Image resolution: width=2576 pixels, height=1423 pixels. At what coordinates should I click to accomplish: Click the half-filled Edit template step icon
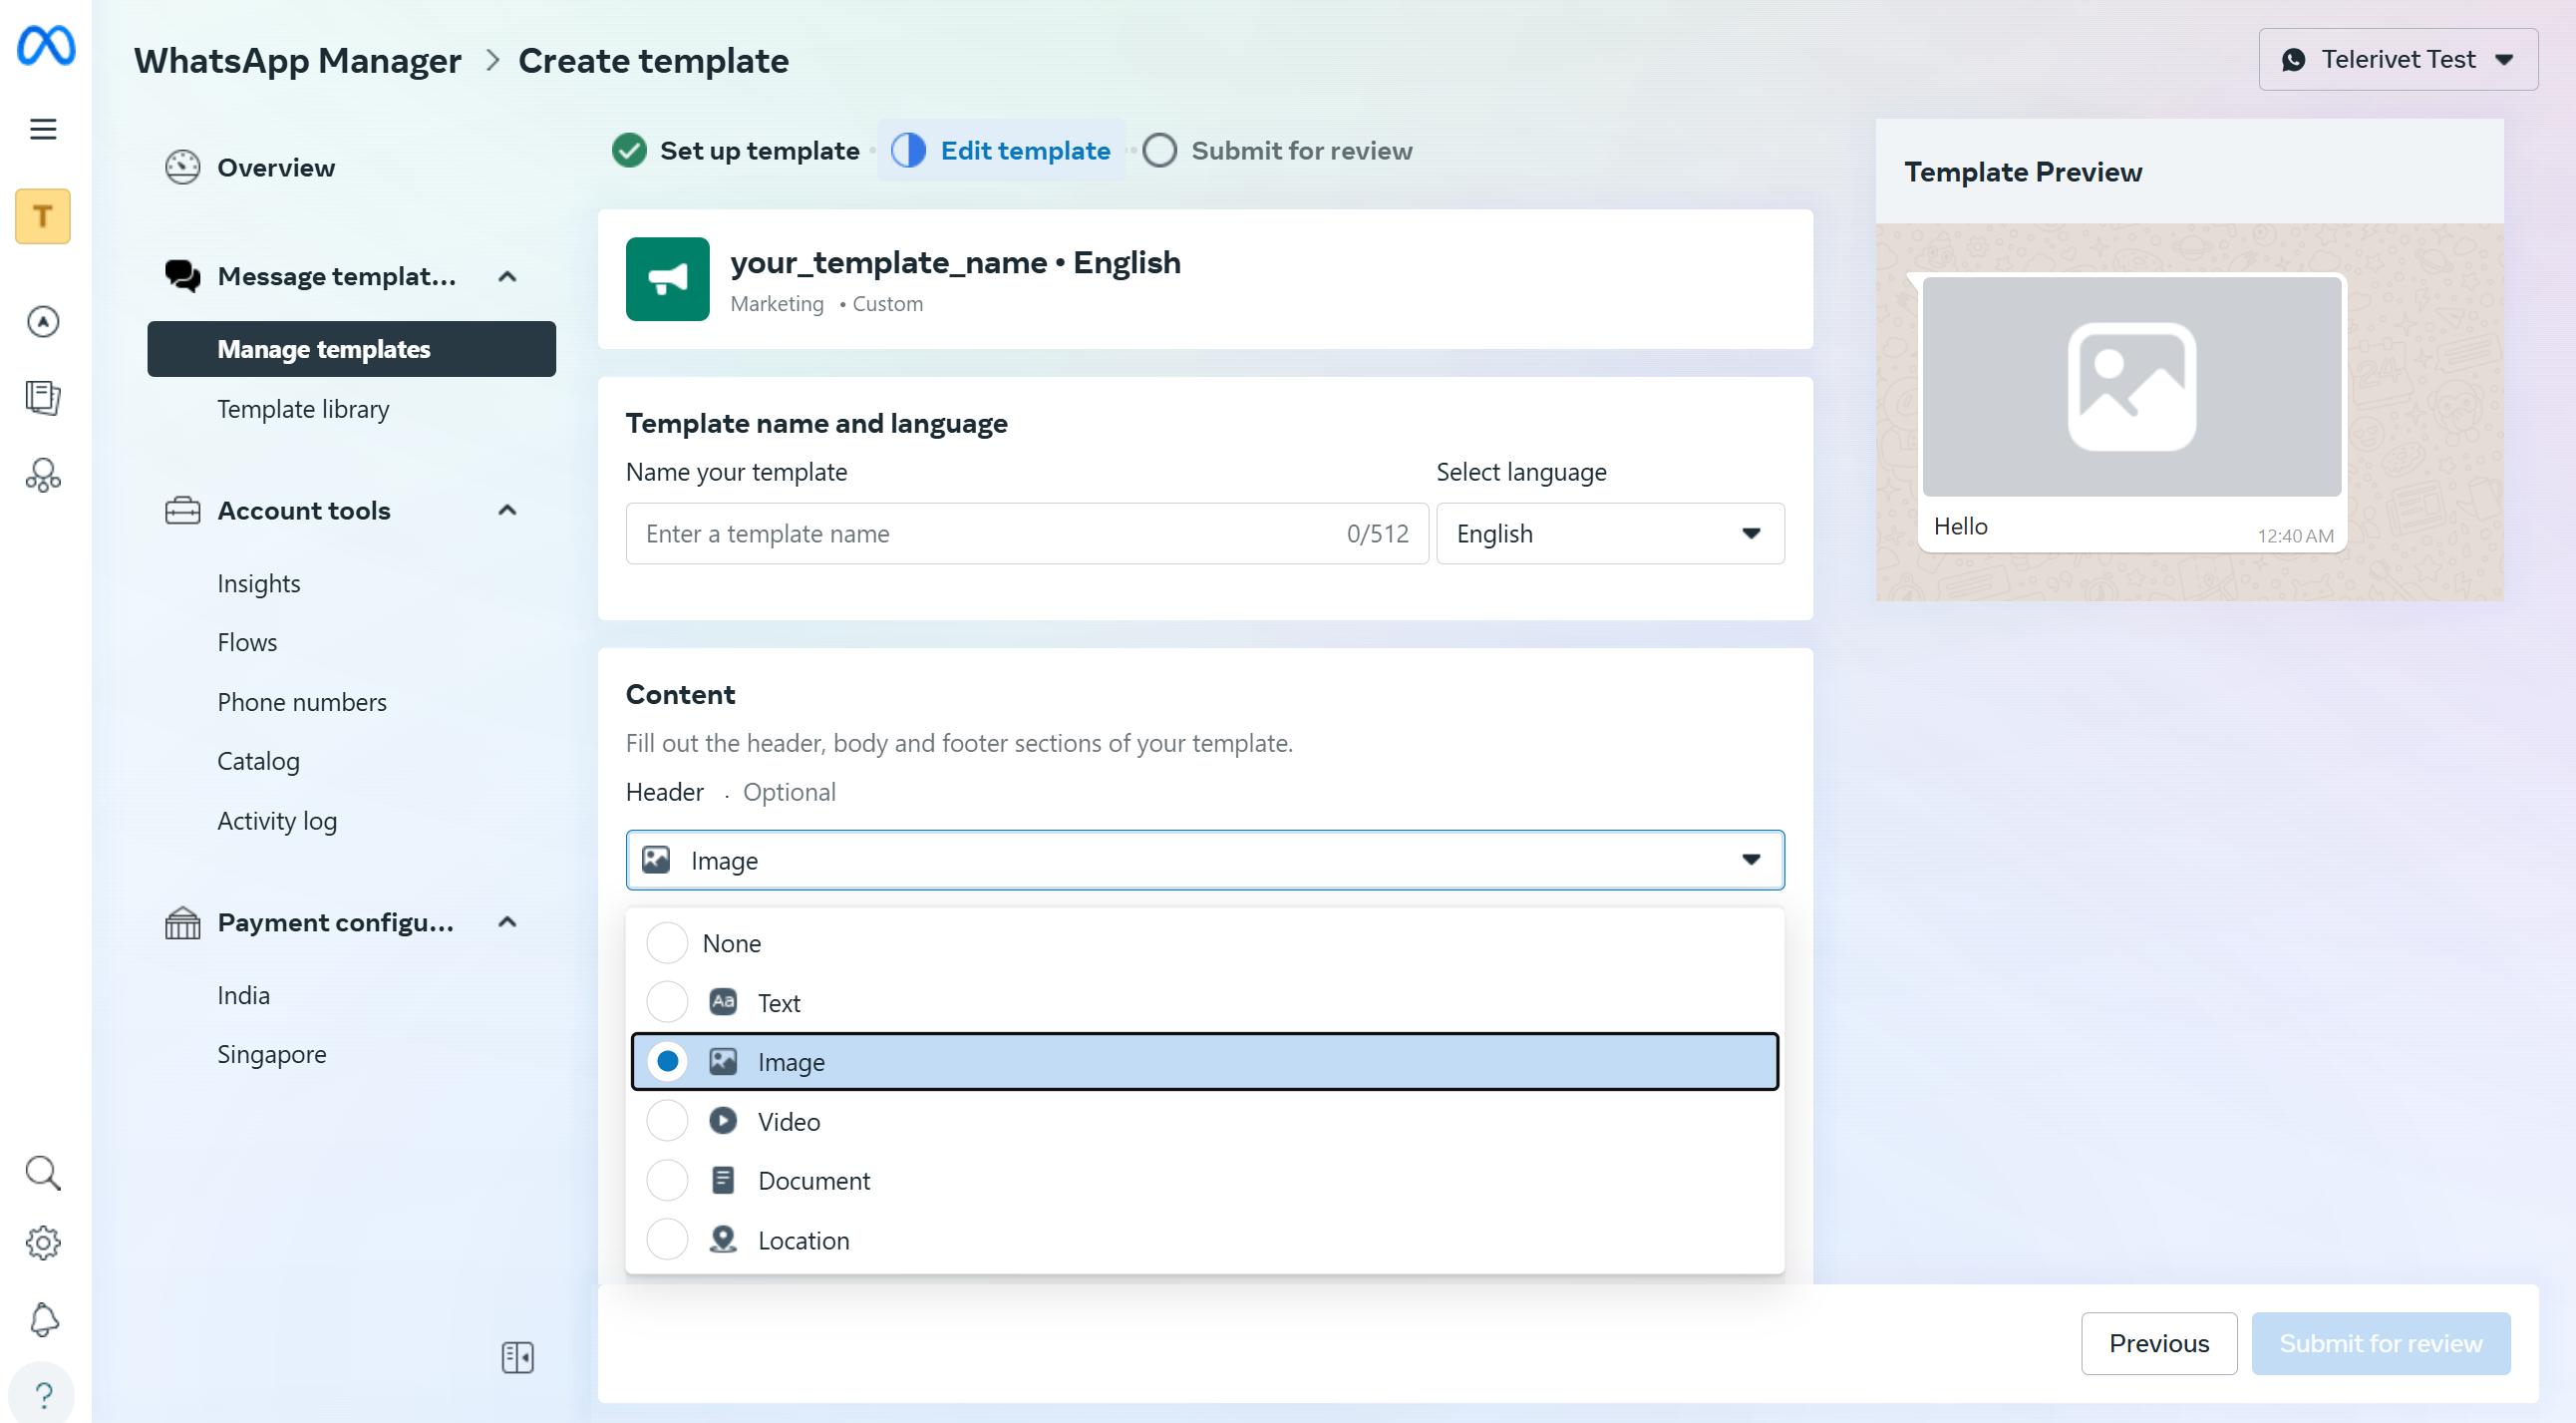coord(908,150)
